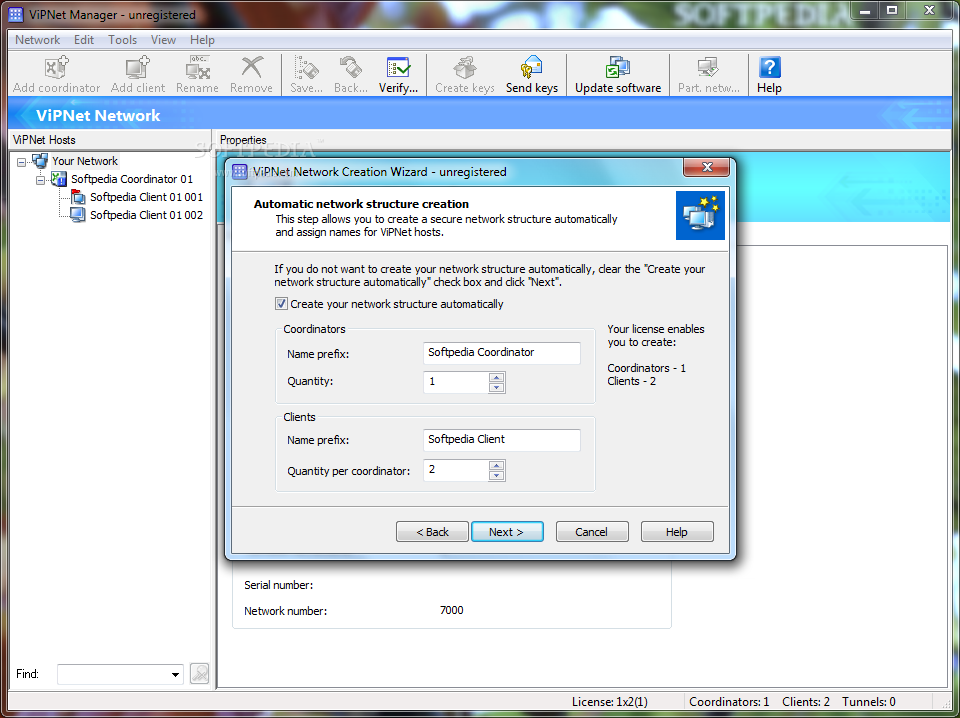Click Softpedia Coordinator 01 node icon
The height and width of the screenshot is (718, 960).
pyautogui.click(x=59, y=179)
